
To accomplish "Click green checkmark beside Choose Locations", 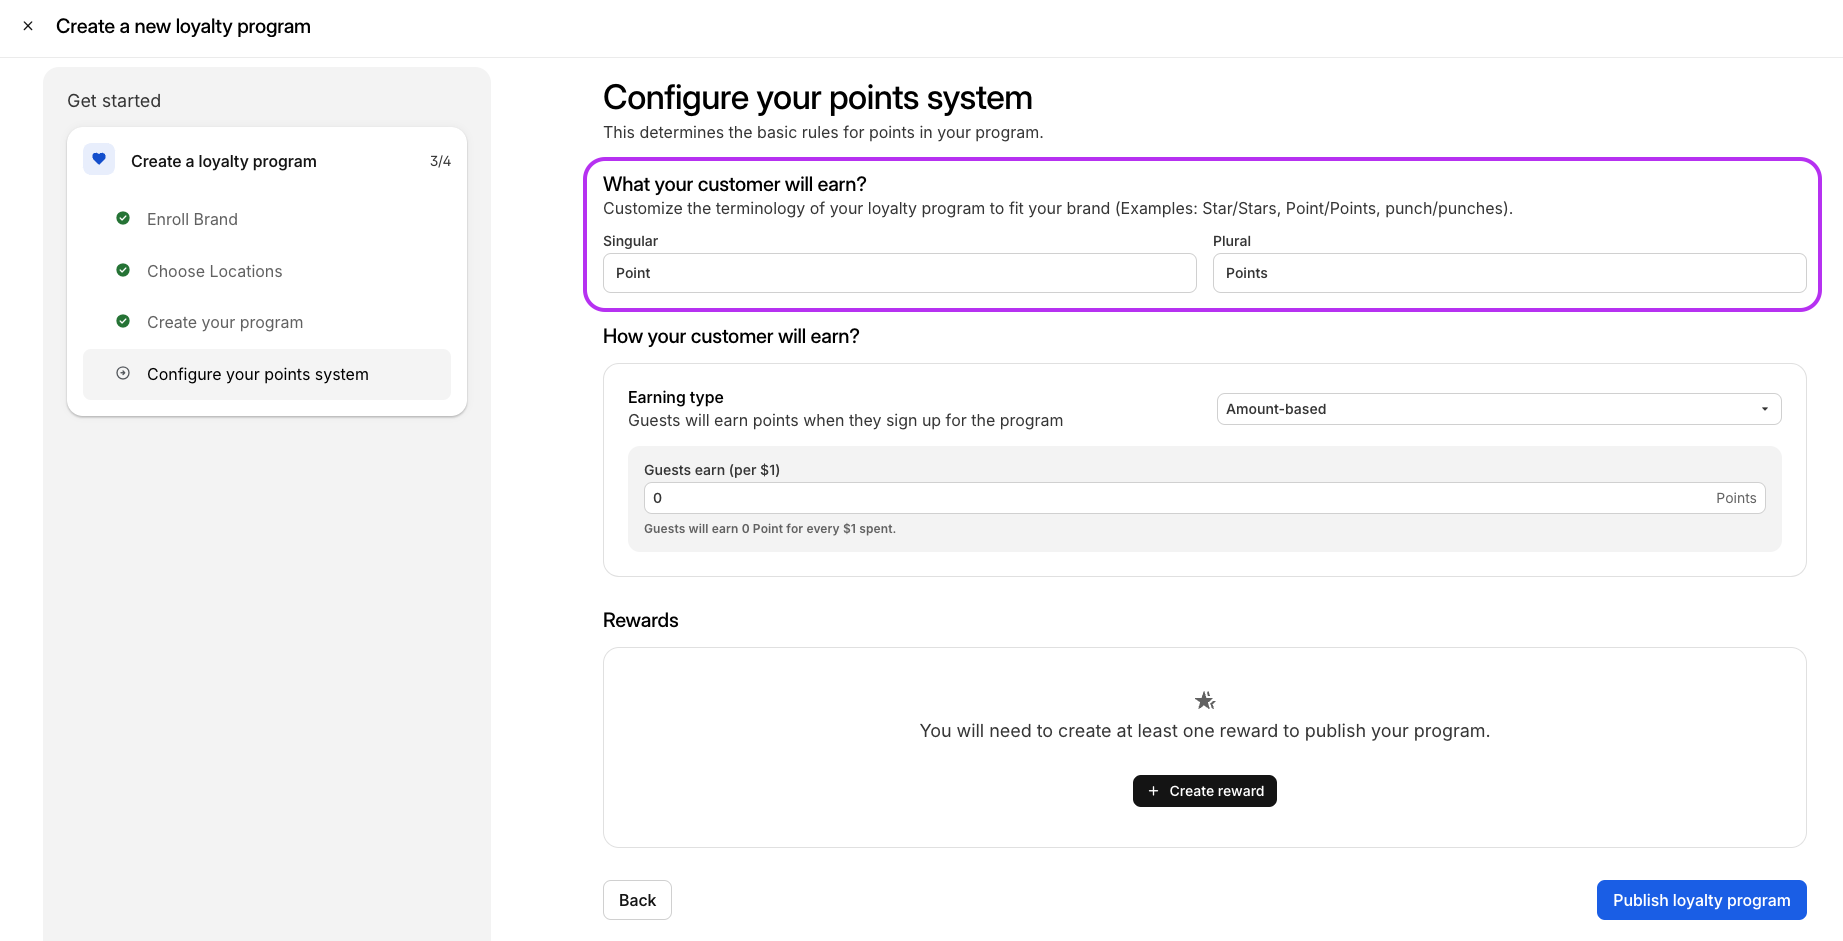I will (123, 270).
